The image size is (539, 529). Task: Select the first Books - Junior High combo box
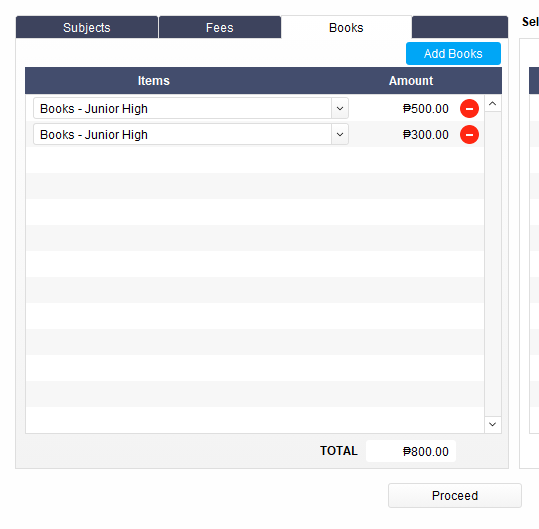click(x=191, y=109)
